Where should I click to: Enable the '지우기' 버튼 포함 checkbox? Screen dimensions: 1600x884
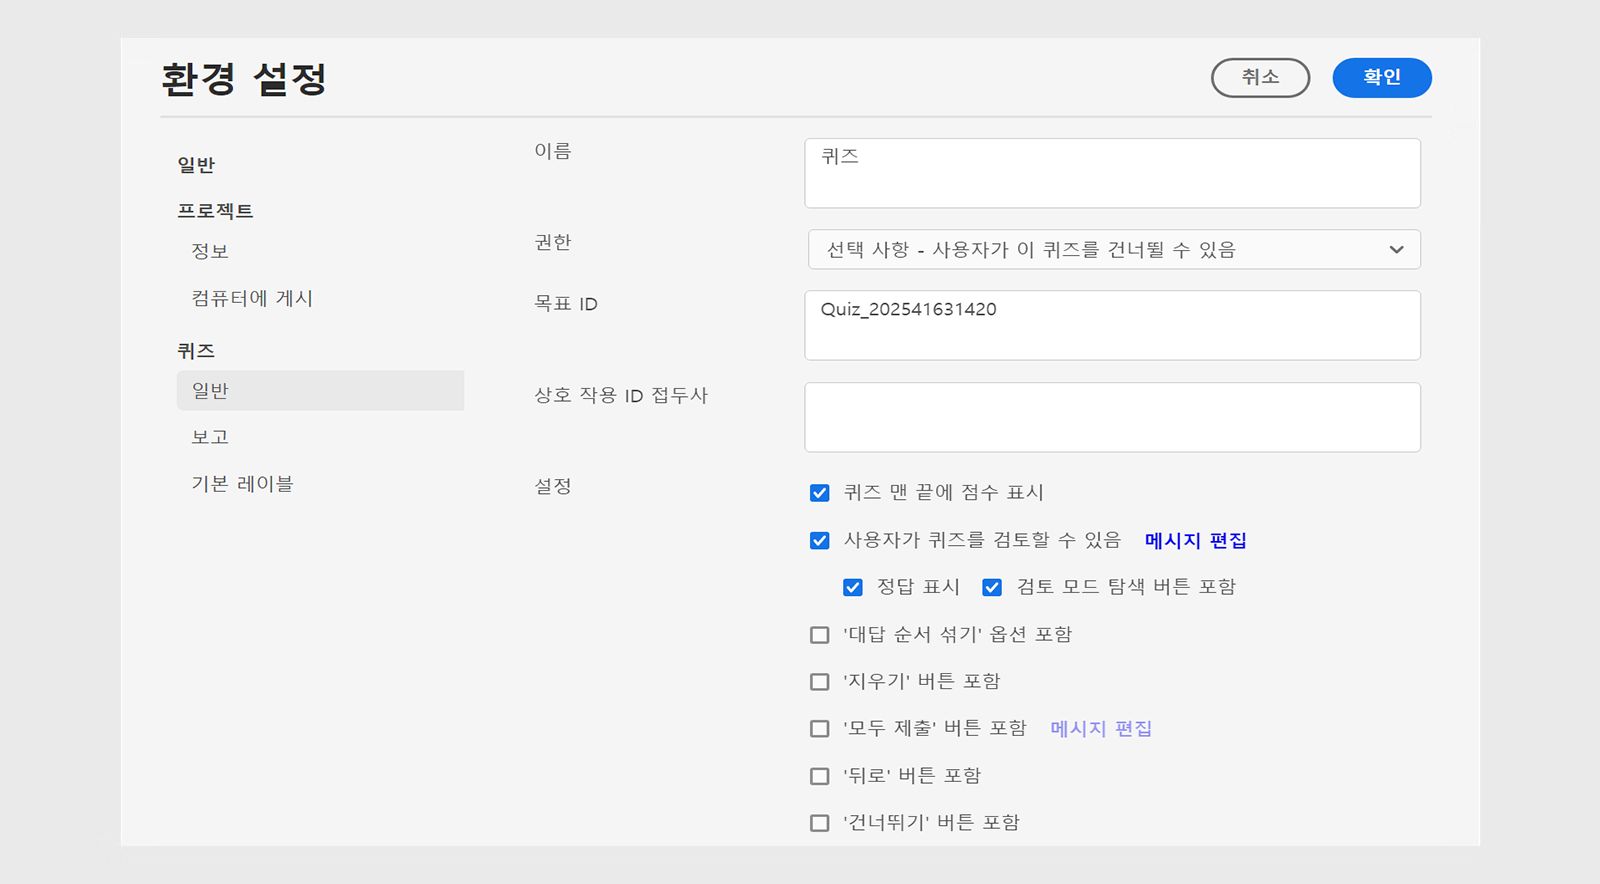tap(820, 682)
